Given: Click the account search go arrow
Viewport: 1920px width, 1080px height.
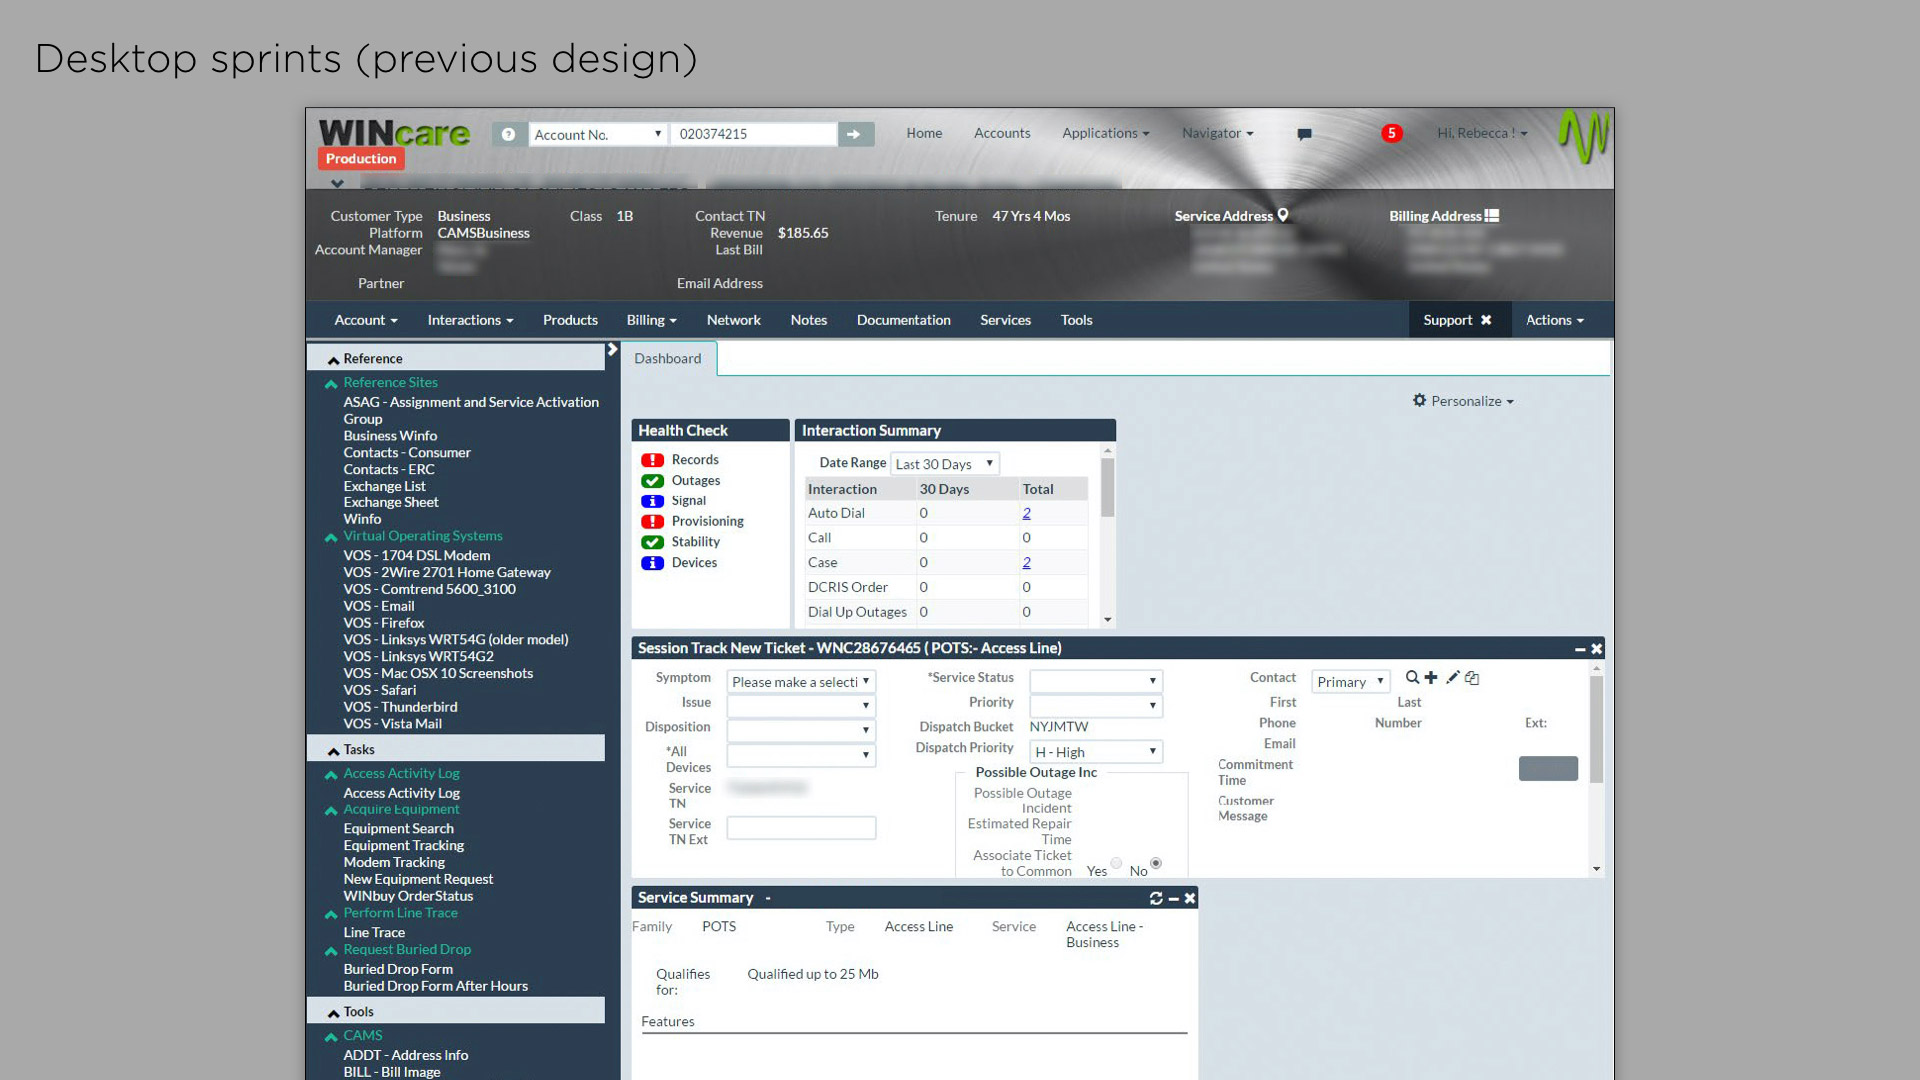Looking at the screenshot, I should [854, 134].
